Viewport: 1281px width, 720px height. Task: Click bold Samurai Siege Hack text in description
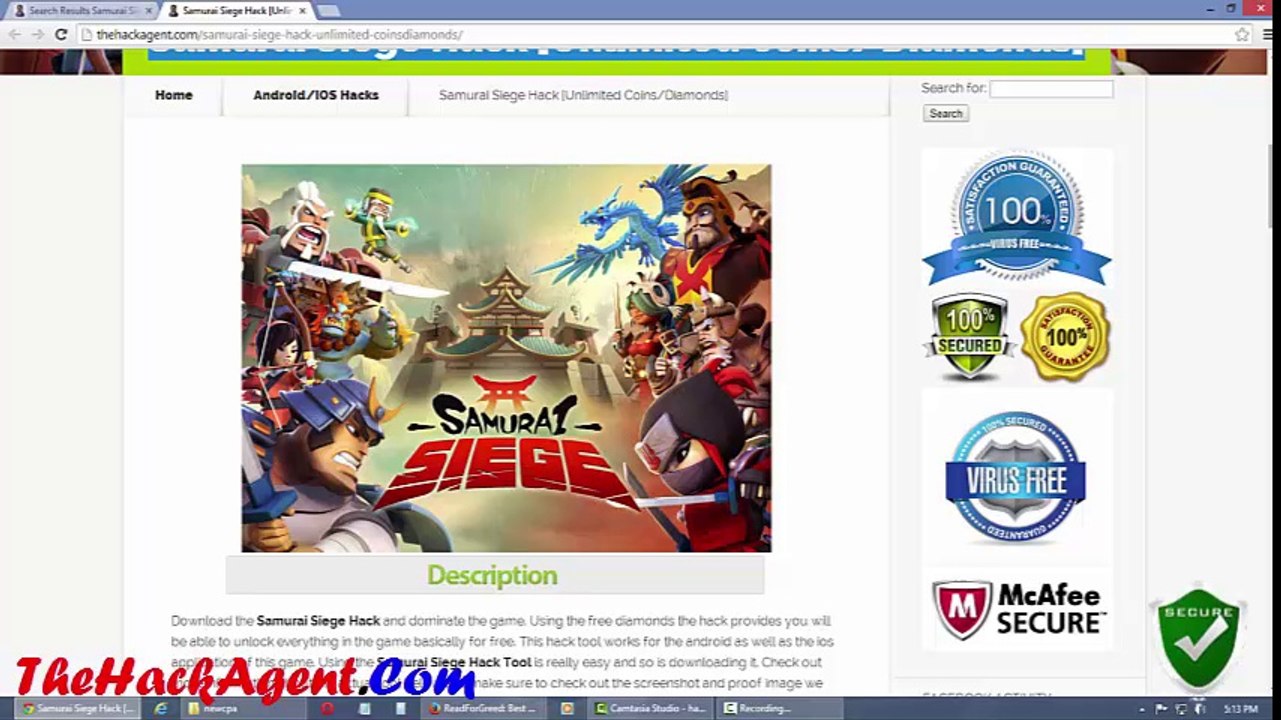click(x=318, y=621)
